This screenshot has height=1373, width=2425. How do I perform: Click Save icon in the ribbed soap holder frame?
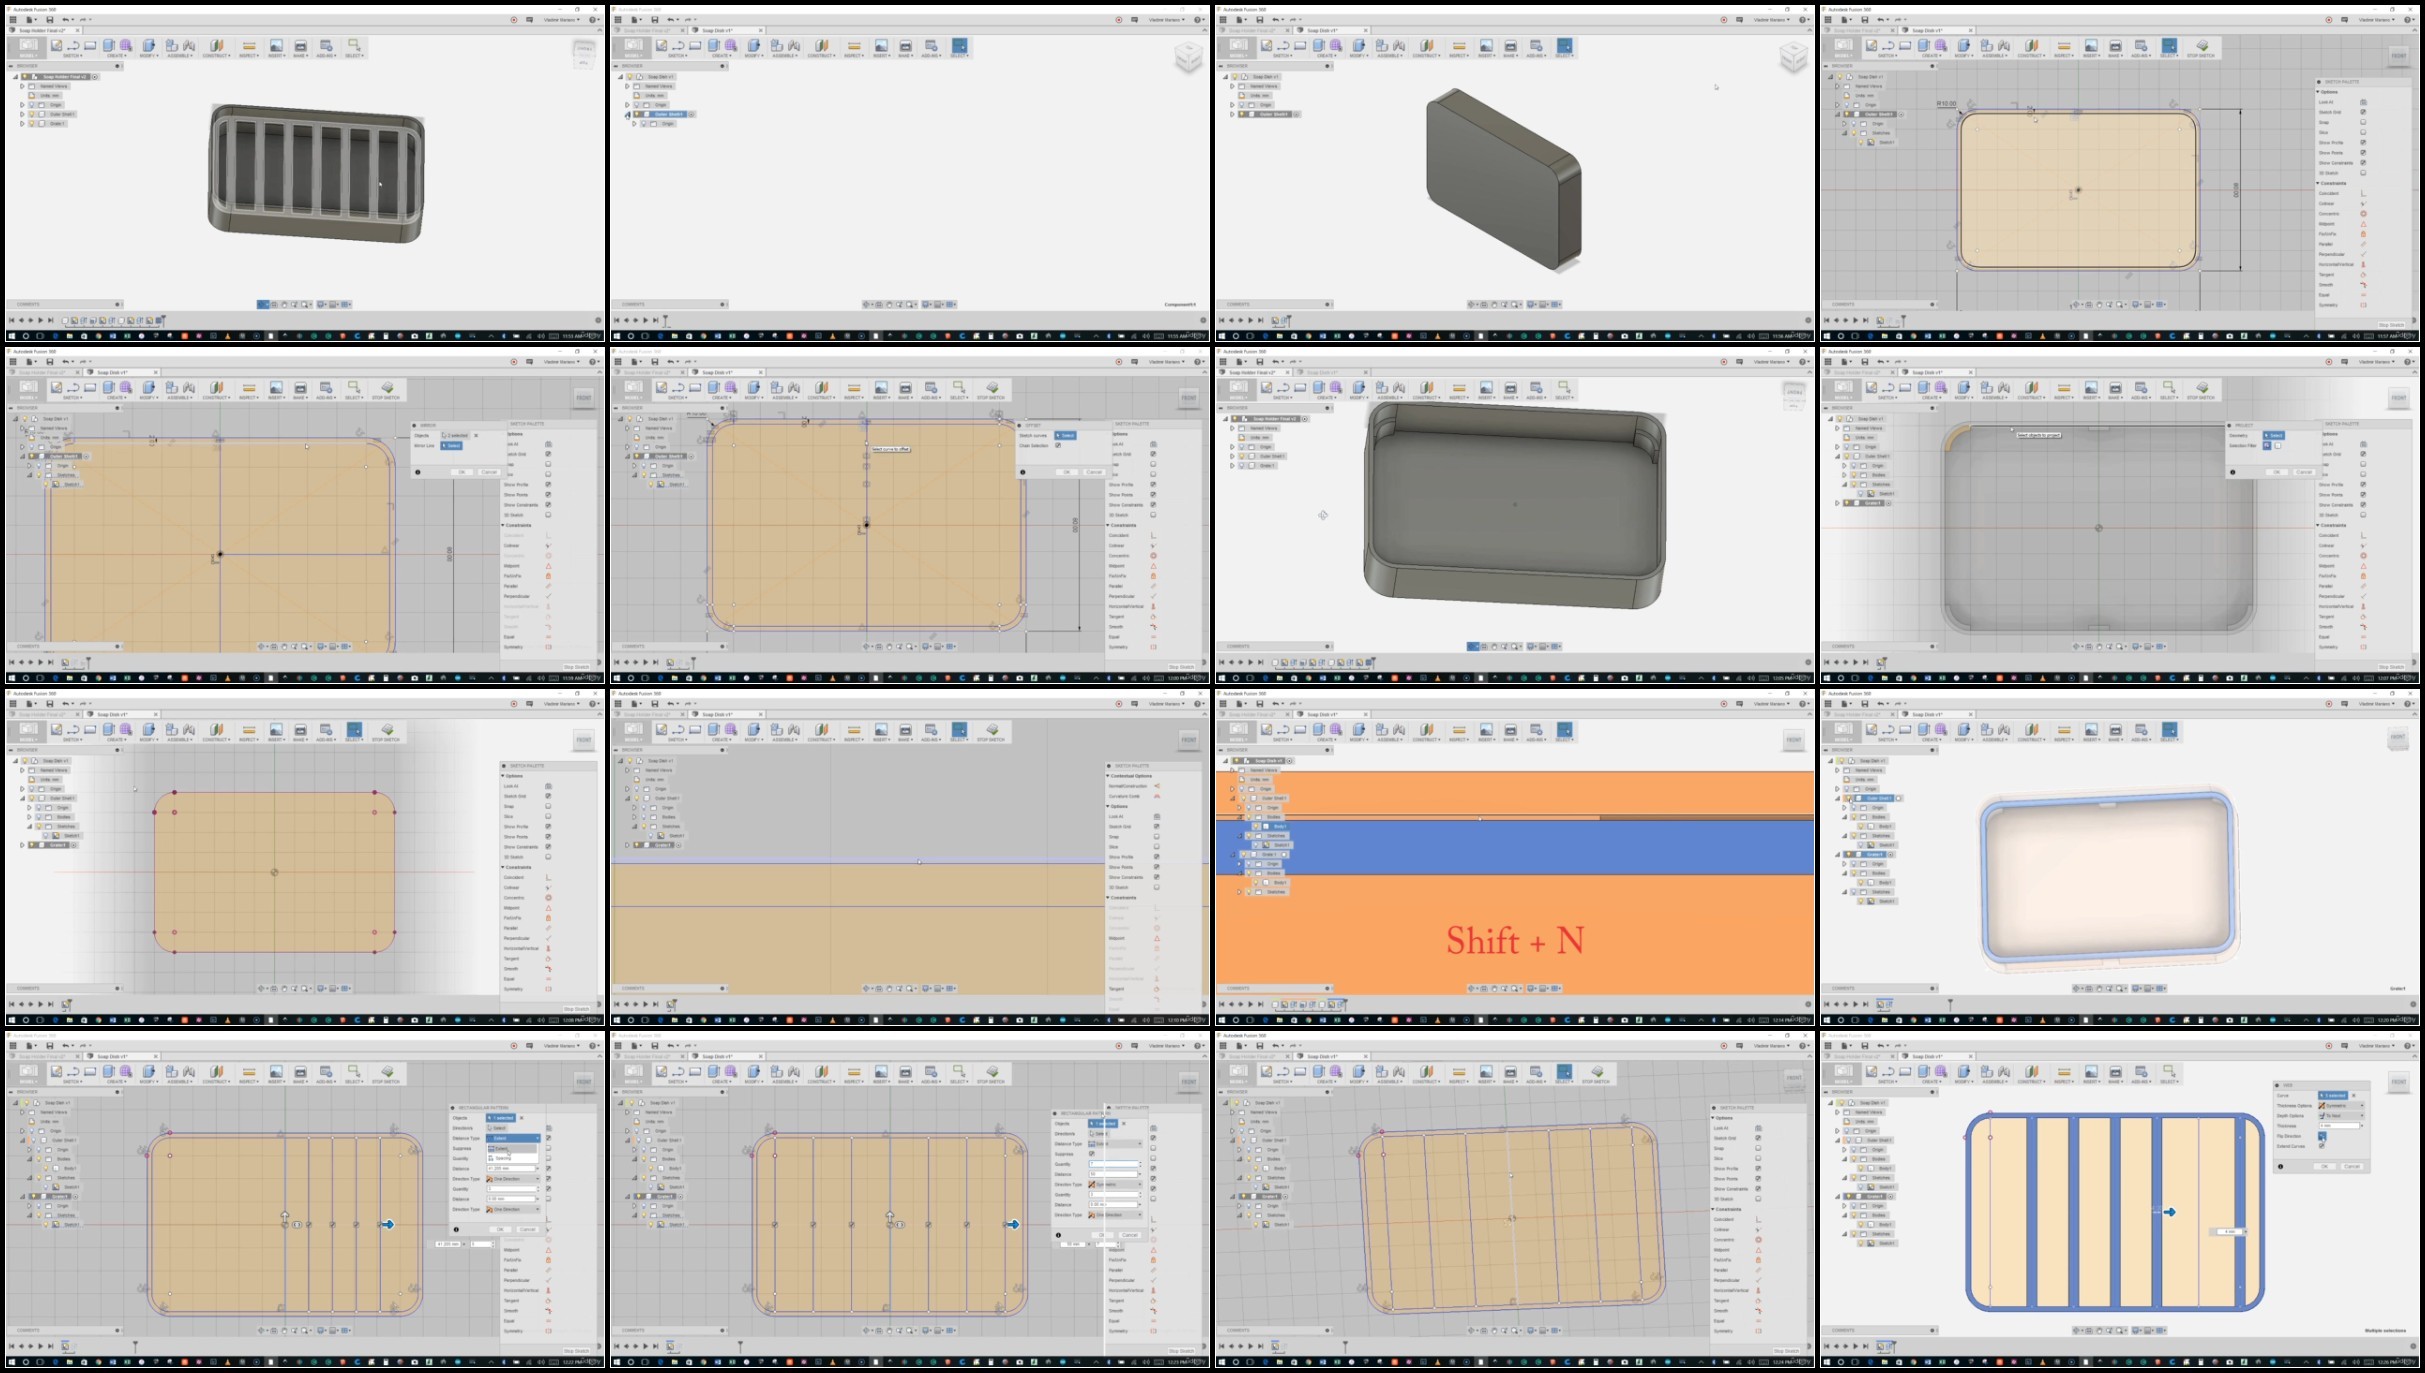[49, 20]
